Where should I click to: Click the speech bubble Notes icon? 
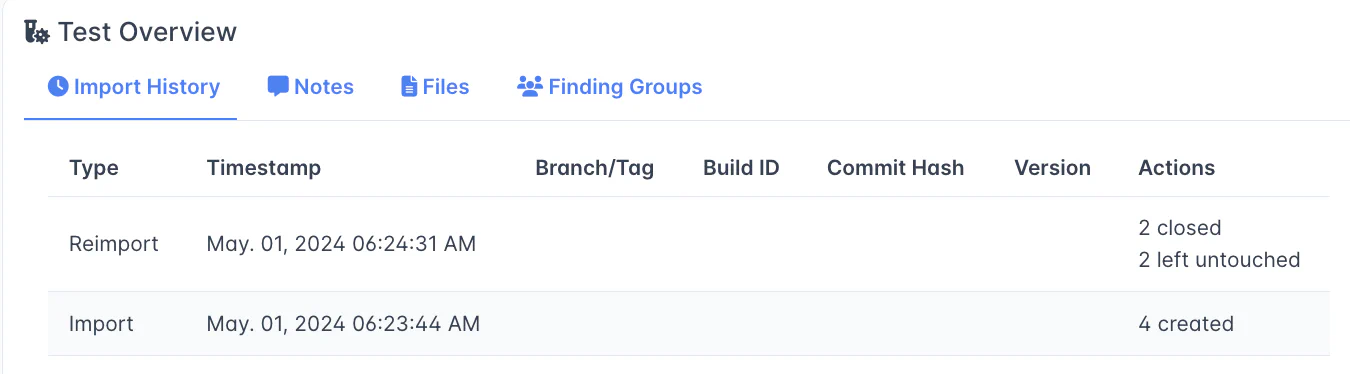pos(278,87)
